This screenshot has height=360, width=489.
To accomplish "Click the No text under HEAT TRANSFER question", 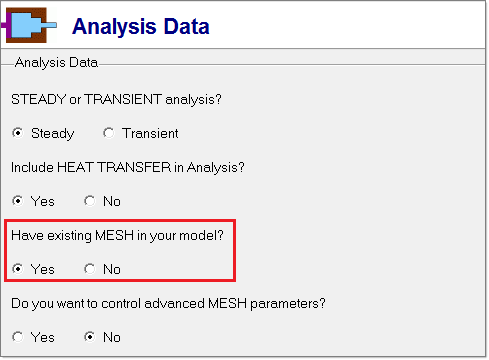I will [112, 202].
